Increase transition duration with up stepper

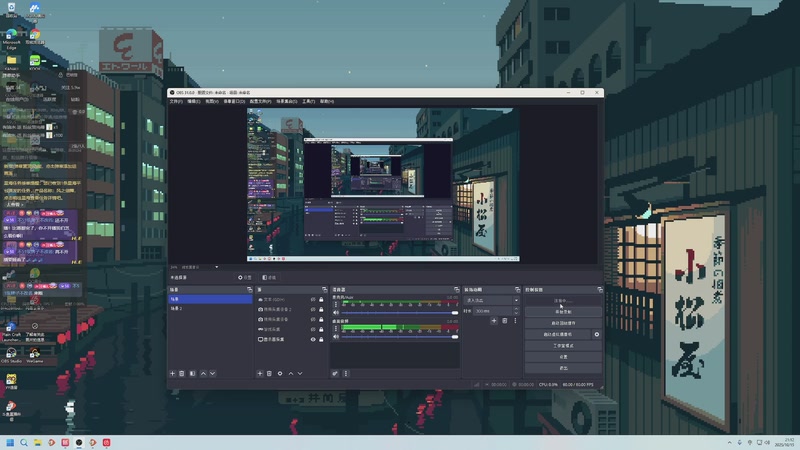coord(516,309)
